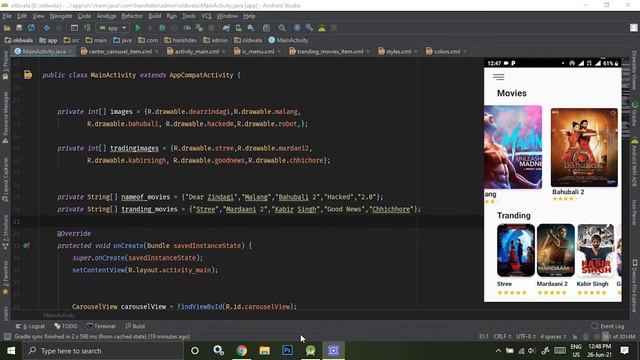
Task: Click the harshdev breadcrumb folder
Action: point(180,40)
